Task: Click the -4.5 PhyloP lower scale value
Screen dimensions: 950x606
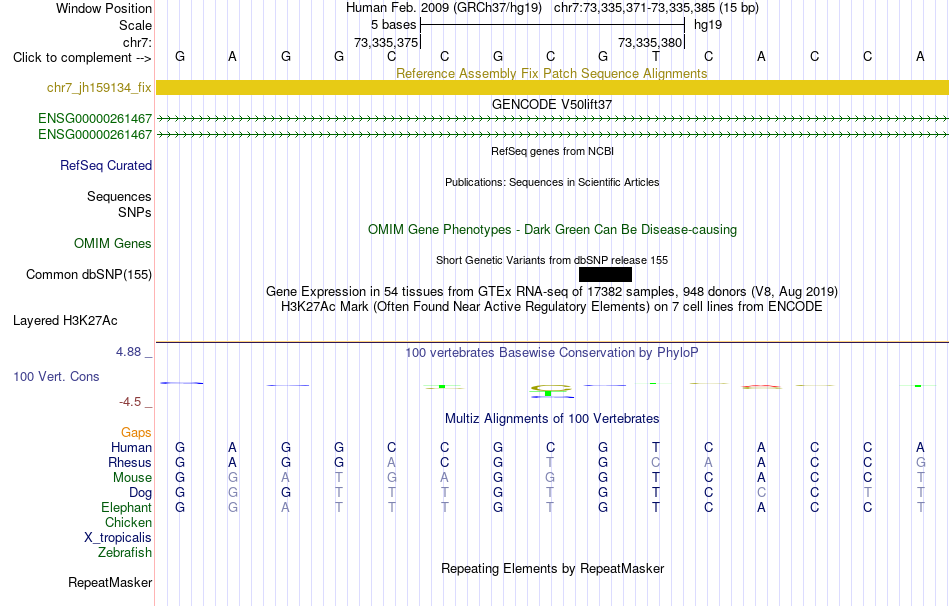Action: click(x=130, y=402)
